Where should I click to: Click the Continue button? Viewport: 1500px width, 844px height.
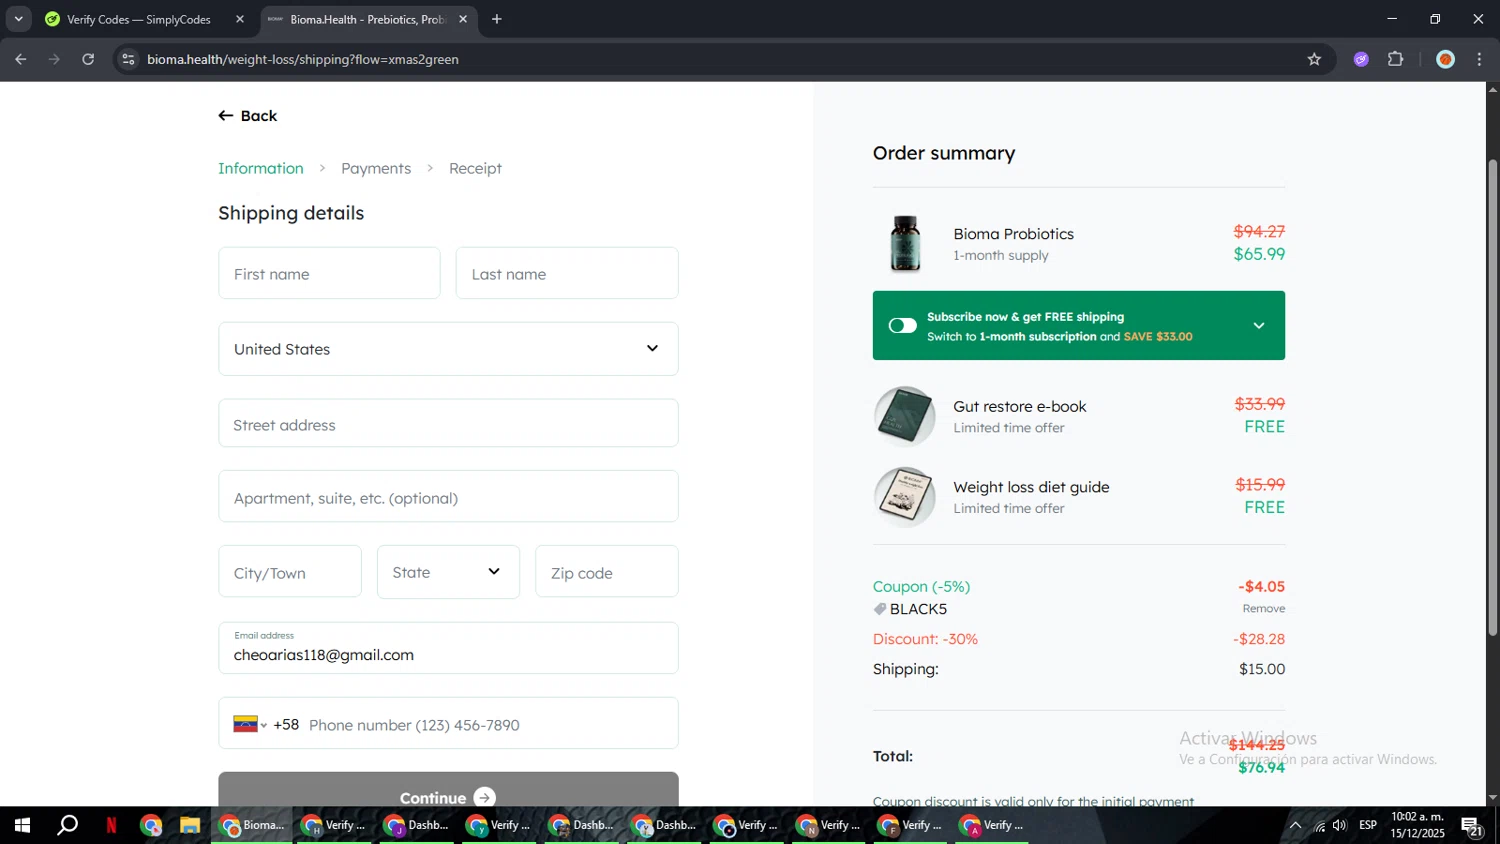tap(448, 790)
